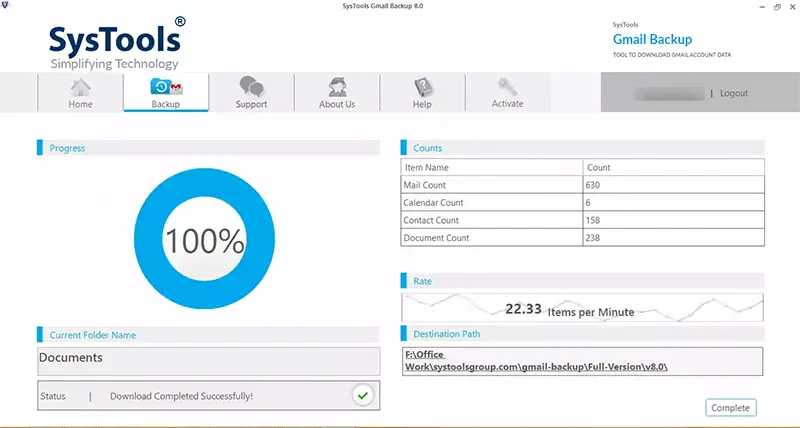Click the Complete button
This screenshot has width=800, height=428.
731,408
